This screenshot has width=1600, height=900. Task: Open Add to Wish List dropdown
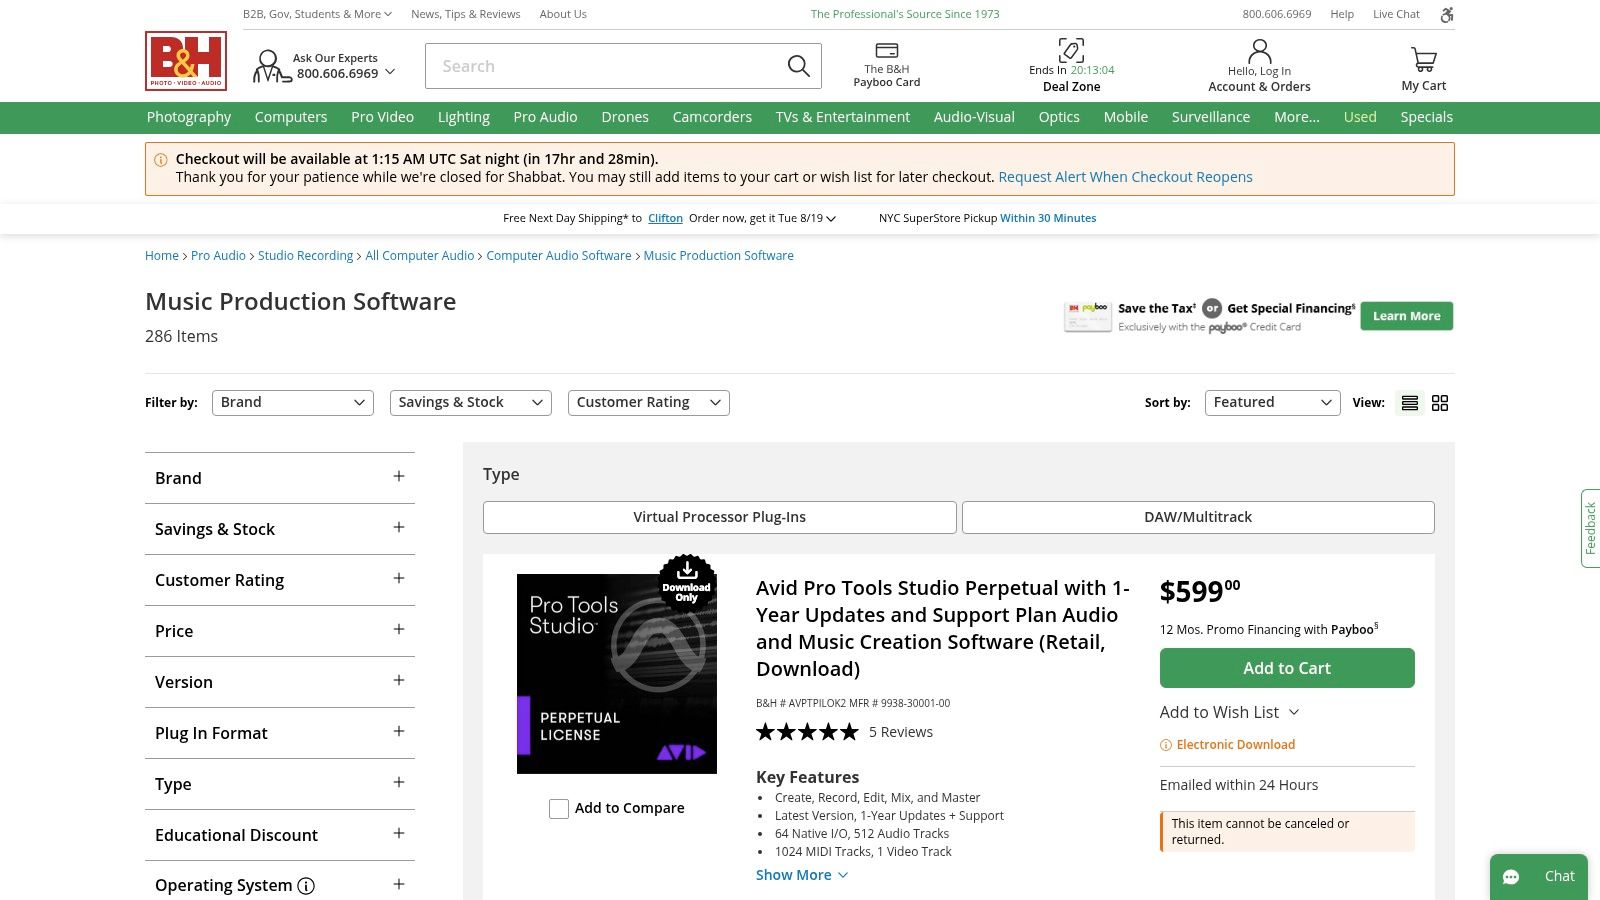pyautogui.click(x=1229, y=713)
